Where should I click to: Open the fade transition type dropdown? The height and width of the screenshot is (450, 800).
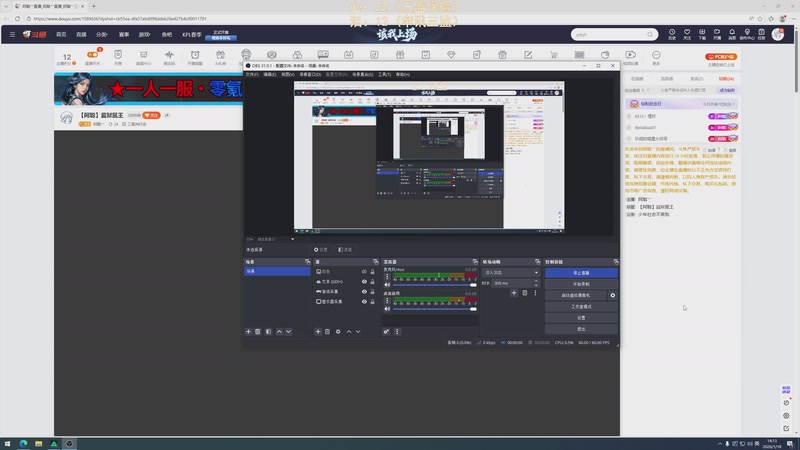(x=511, y=272)
